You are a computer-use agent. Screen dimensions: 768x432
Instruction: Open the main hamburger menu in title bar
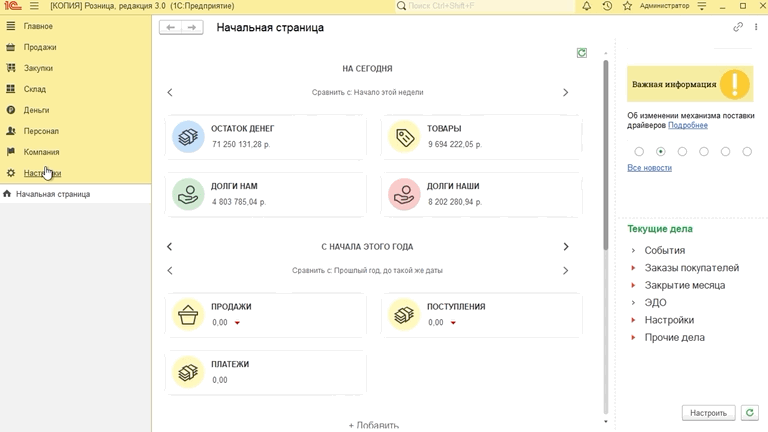point(34,6)
